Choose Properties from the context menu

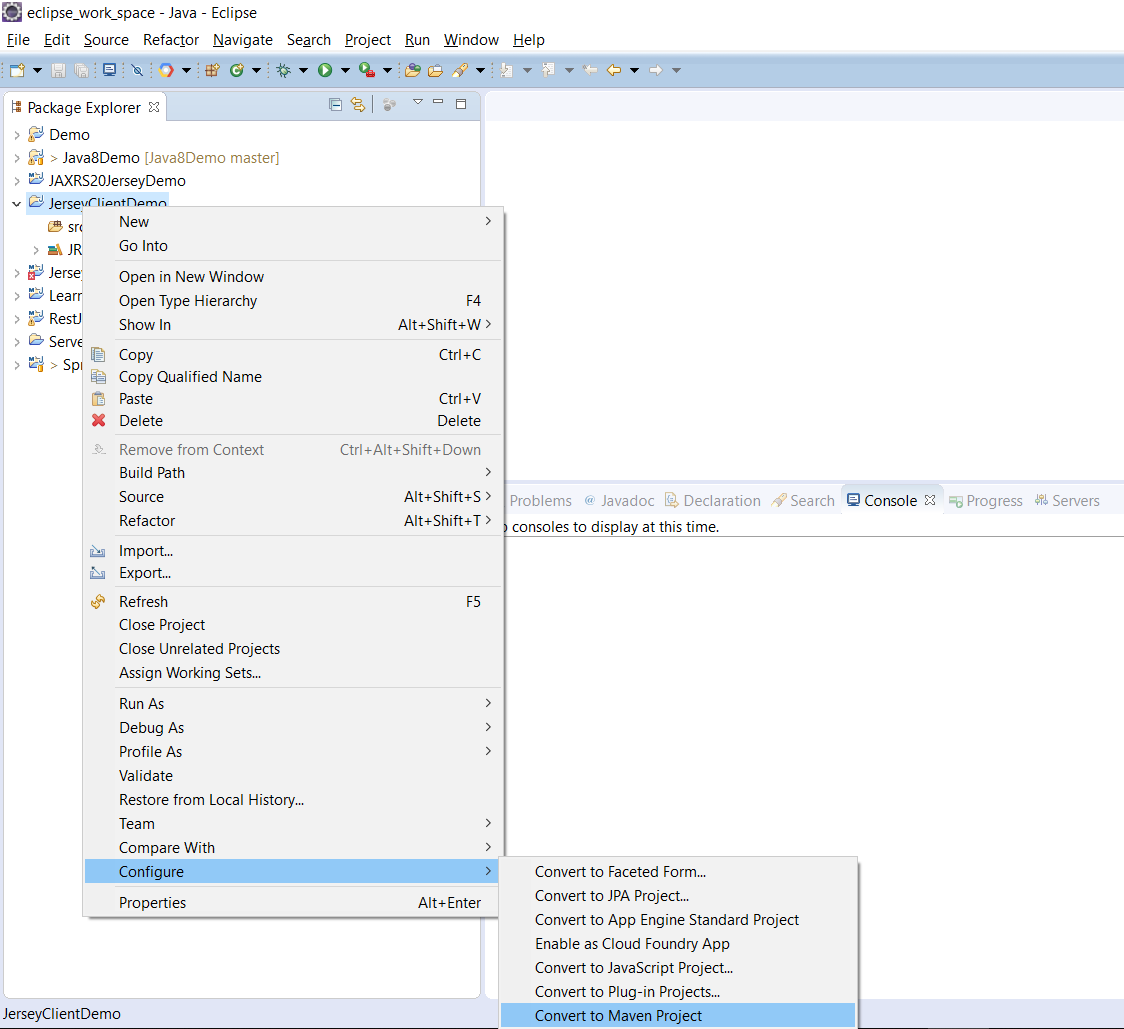point(152,903)
